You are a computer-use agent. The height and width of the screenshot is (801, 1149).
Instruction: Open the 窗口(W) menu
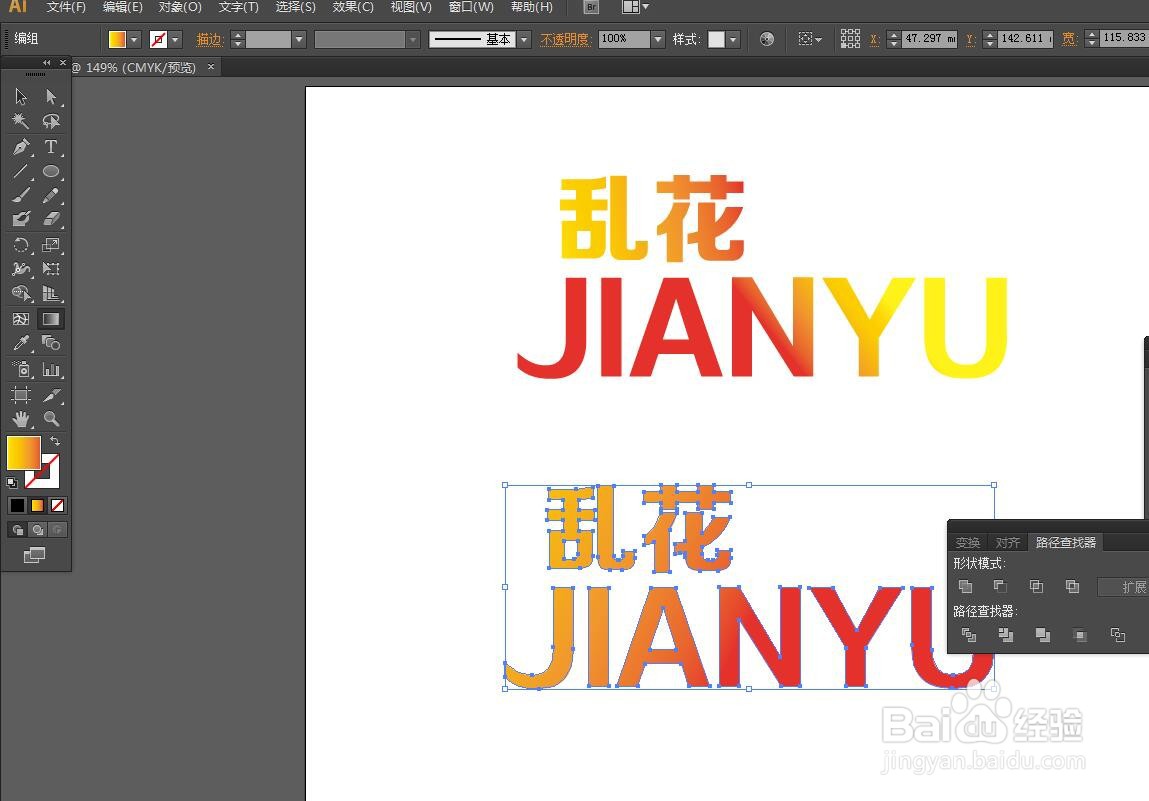(470, 7)
